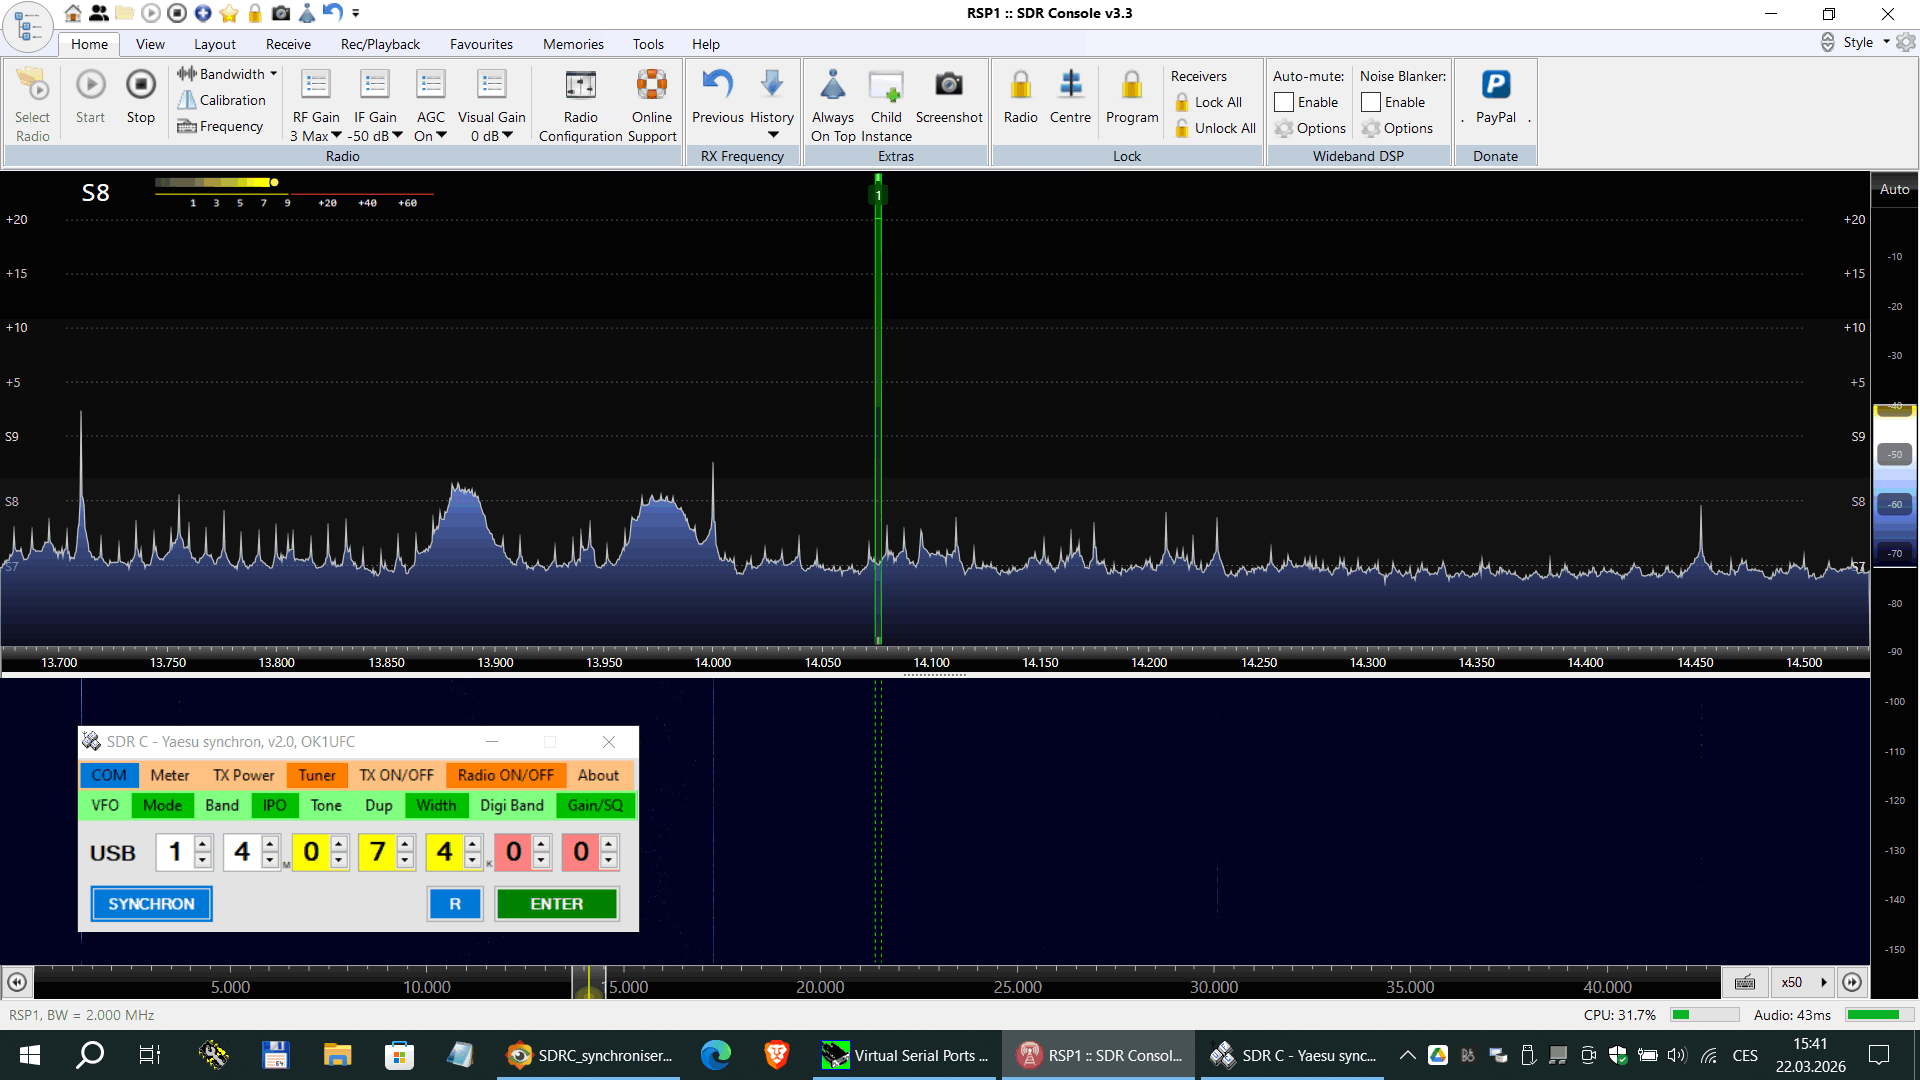Enable the Auto-mute checkbox
The height and width of the screenshot is (1080, 1920).
(1284, 102)
